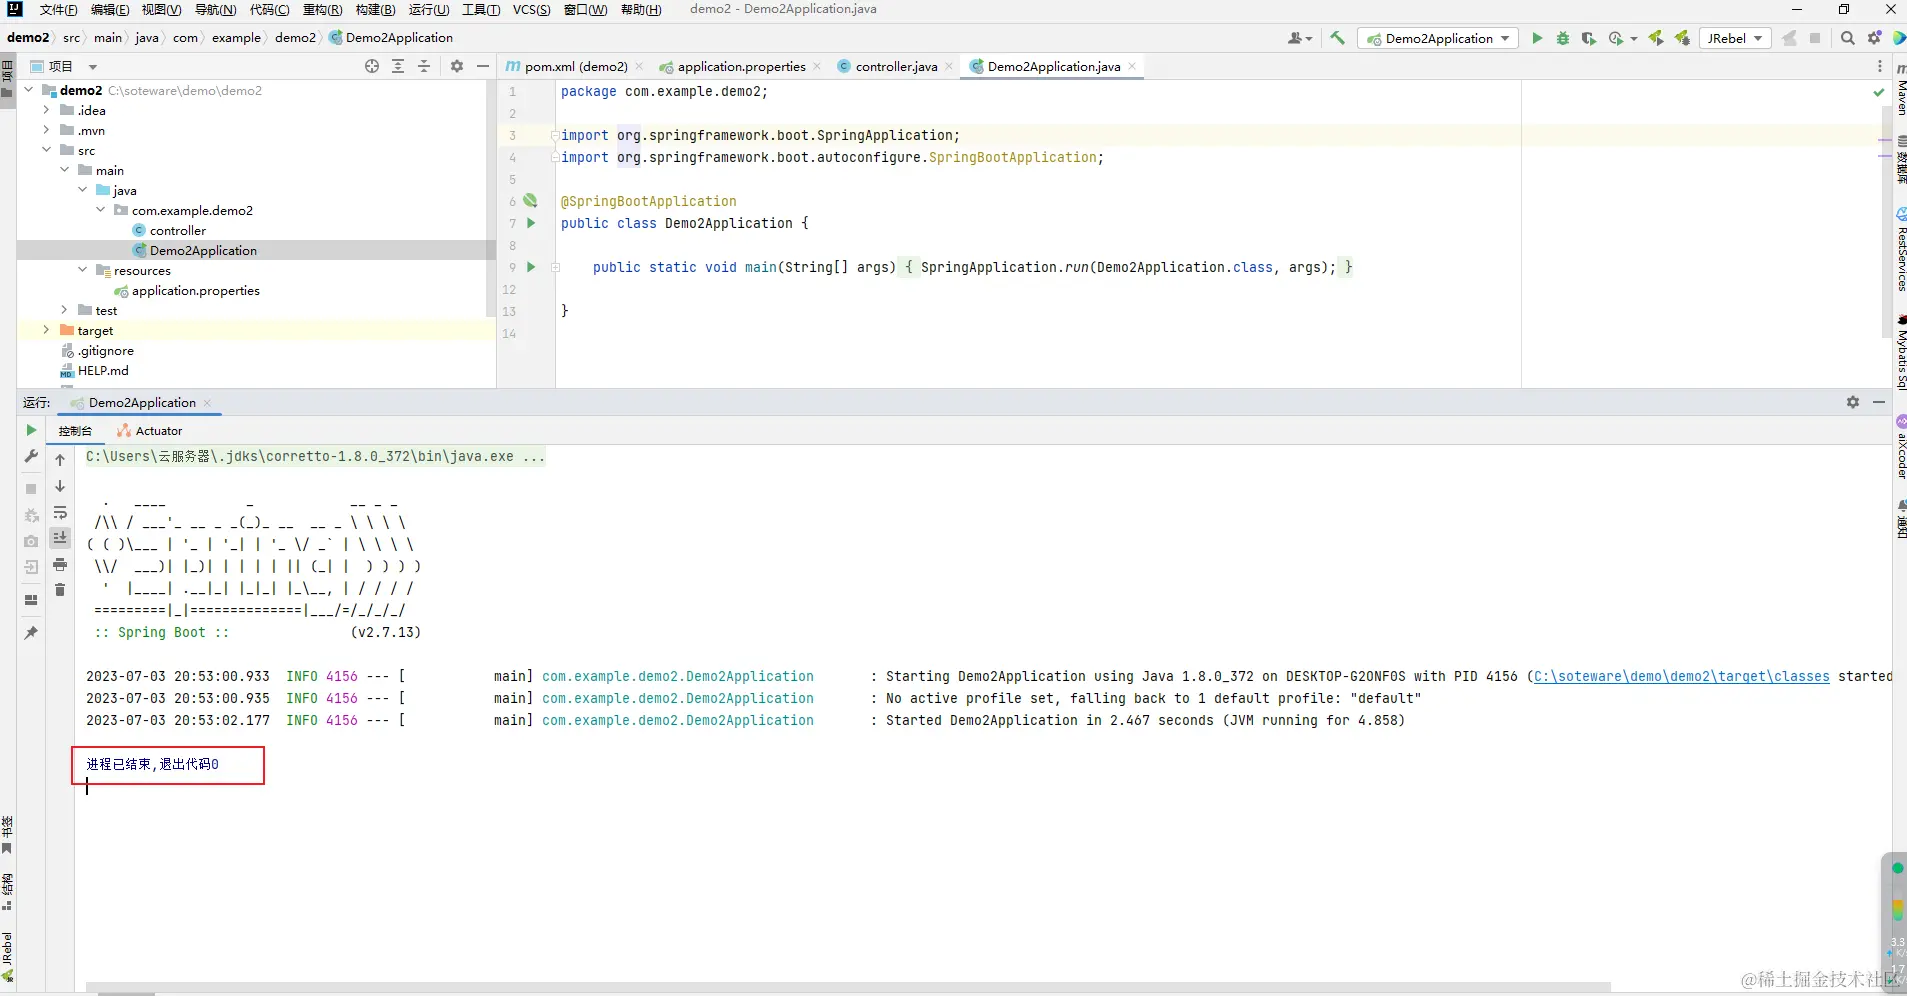The width and height of the screenshot is (1907, 996).
Task: Expand the test folder
Action: 64,310
